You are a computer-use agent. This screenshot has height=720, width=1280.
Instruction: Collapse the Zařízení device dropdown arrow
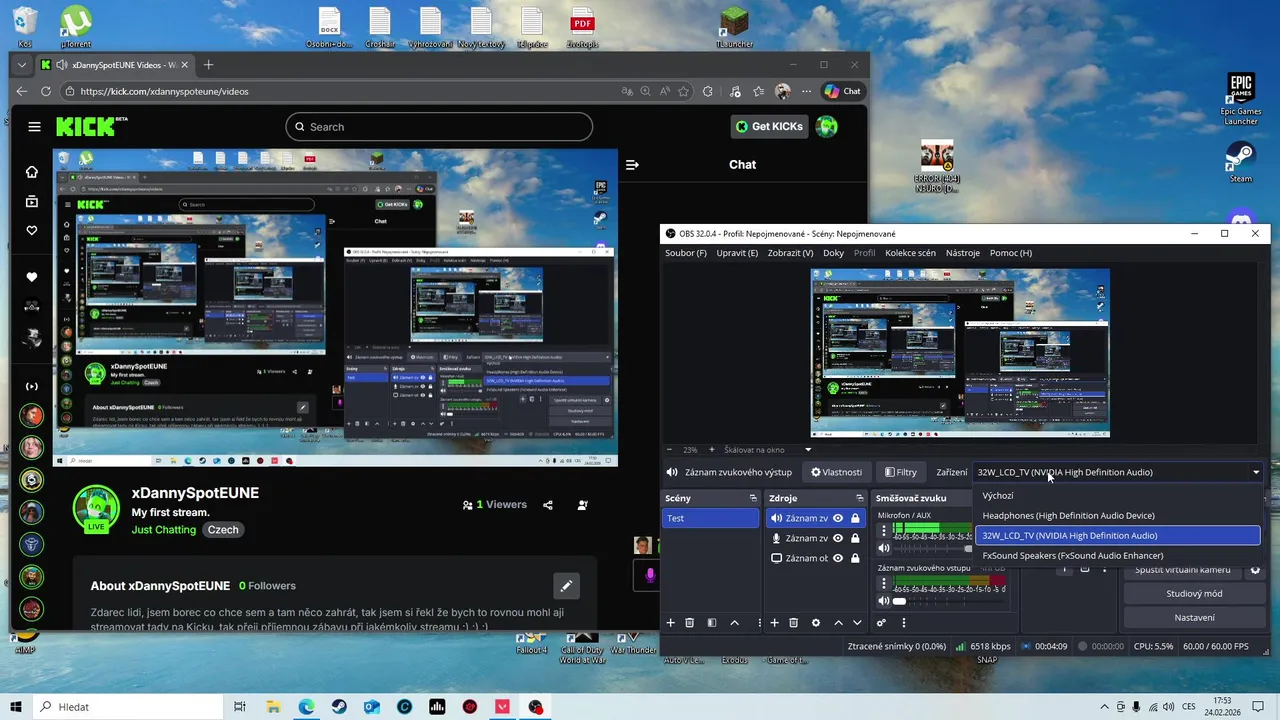click(x=1256, y=472)
